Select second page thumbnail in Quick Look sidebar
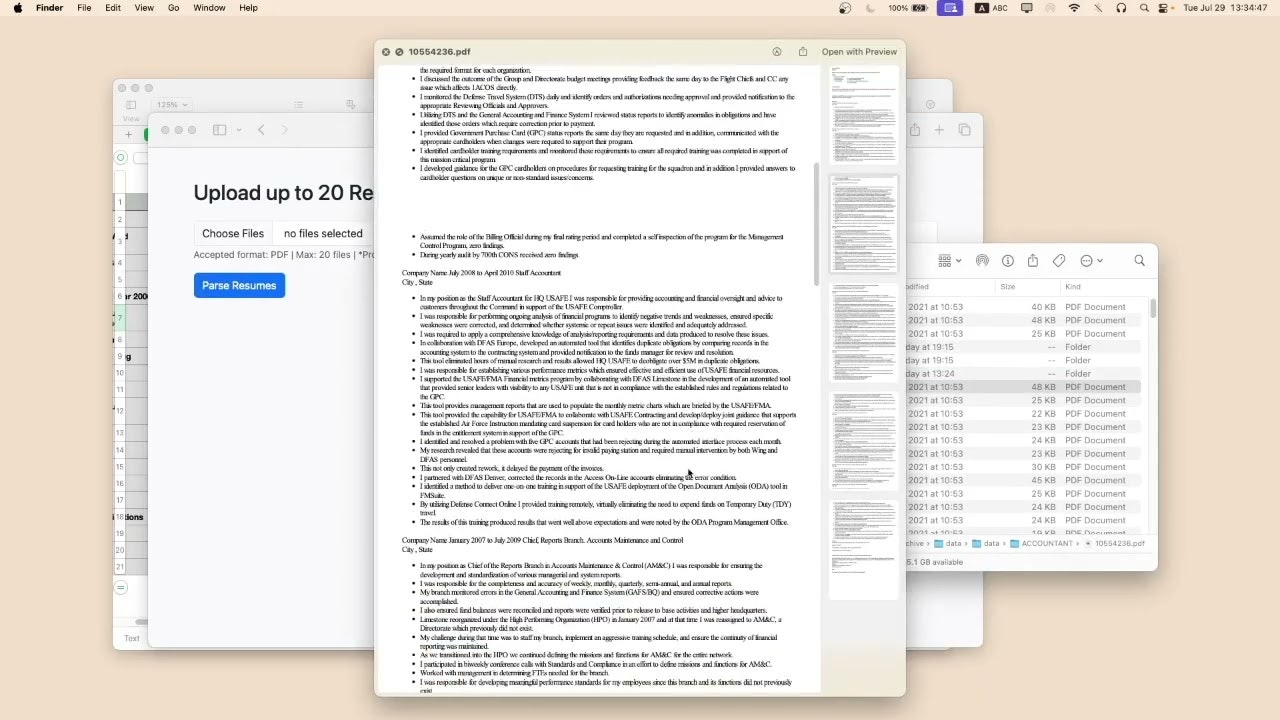The width and height of the screenshot is (1280, 720). 864,223
